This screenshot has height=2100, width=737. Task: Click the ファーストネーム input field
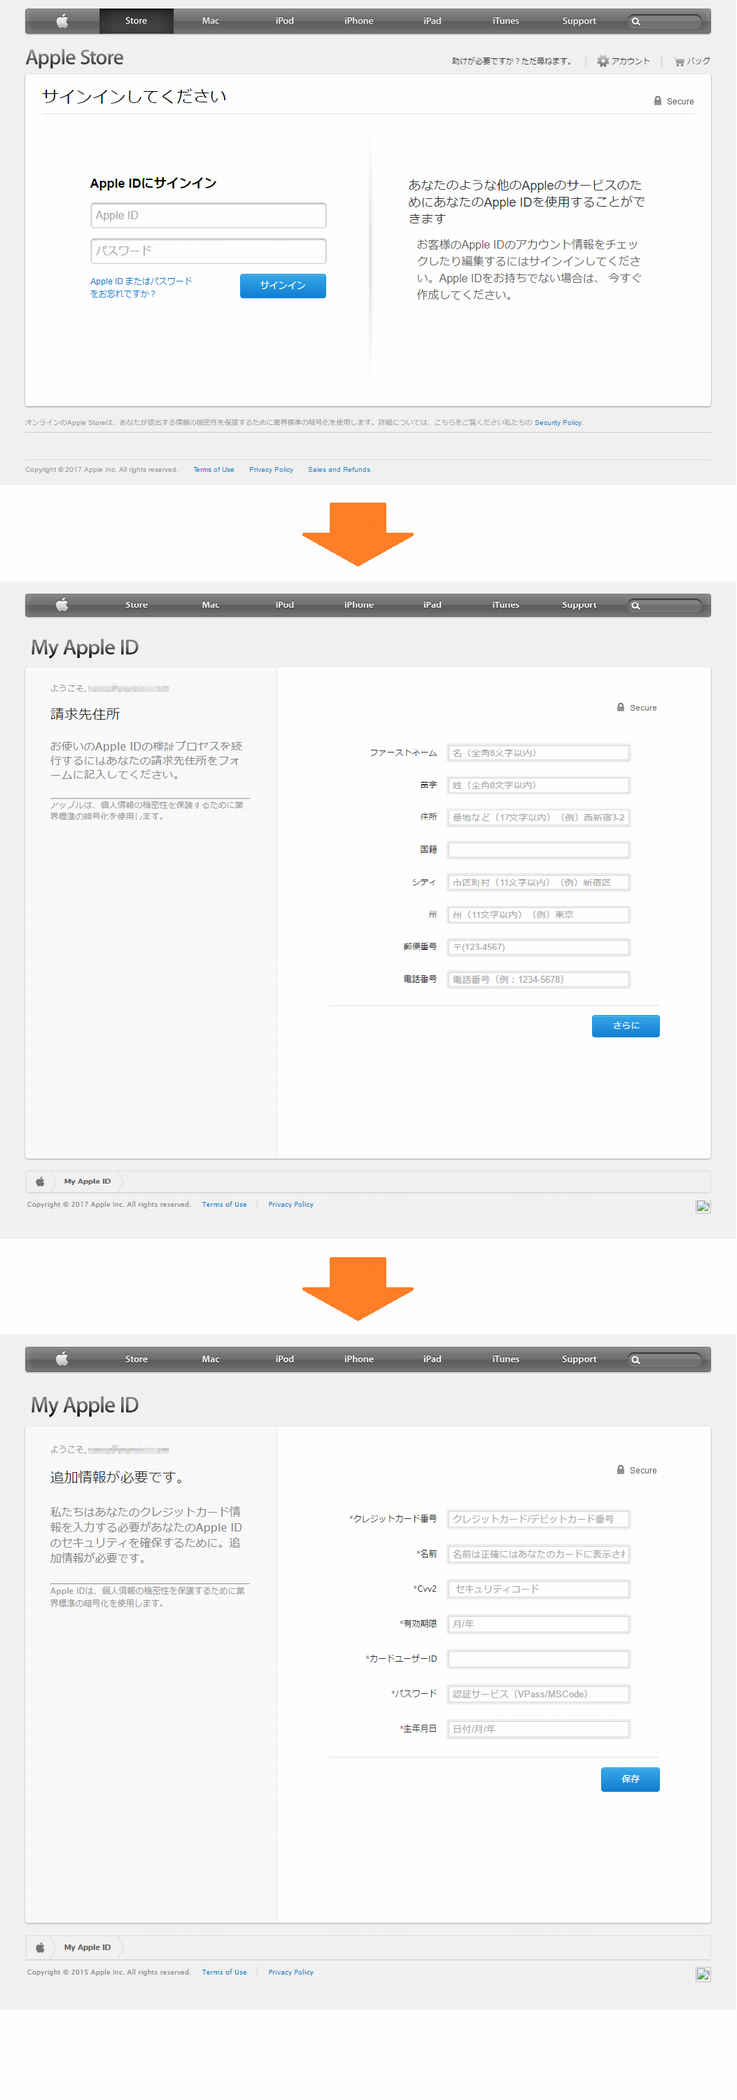pyautogui.click(x=539, y=753)
